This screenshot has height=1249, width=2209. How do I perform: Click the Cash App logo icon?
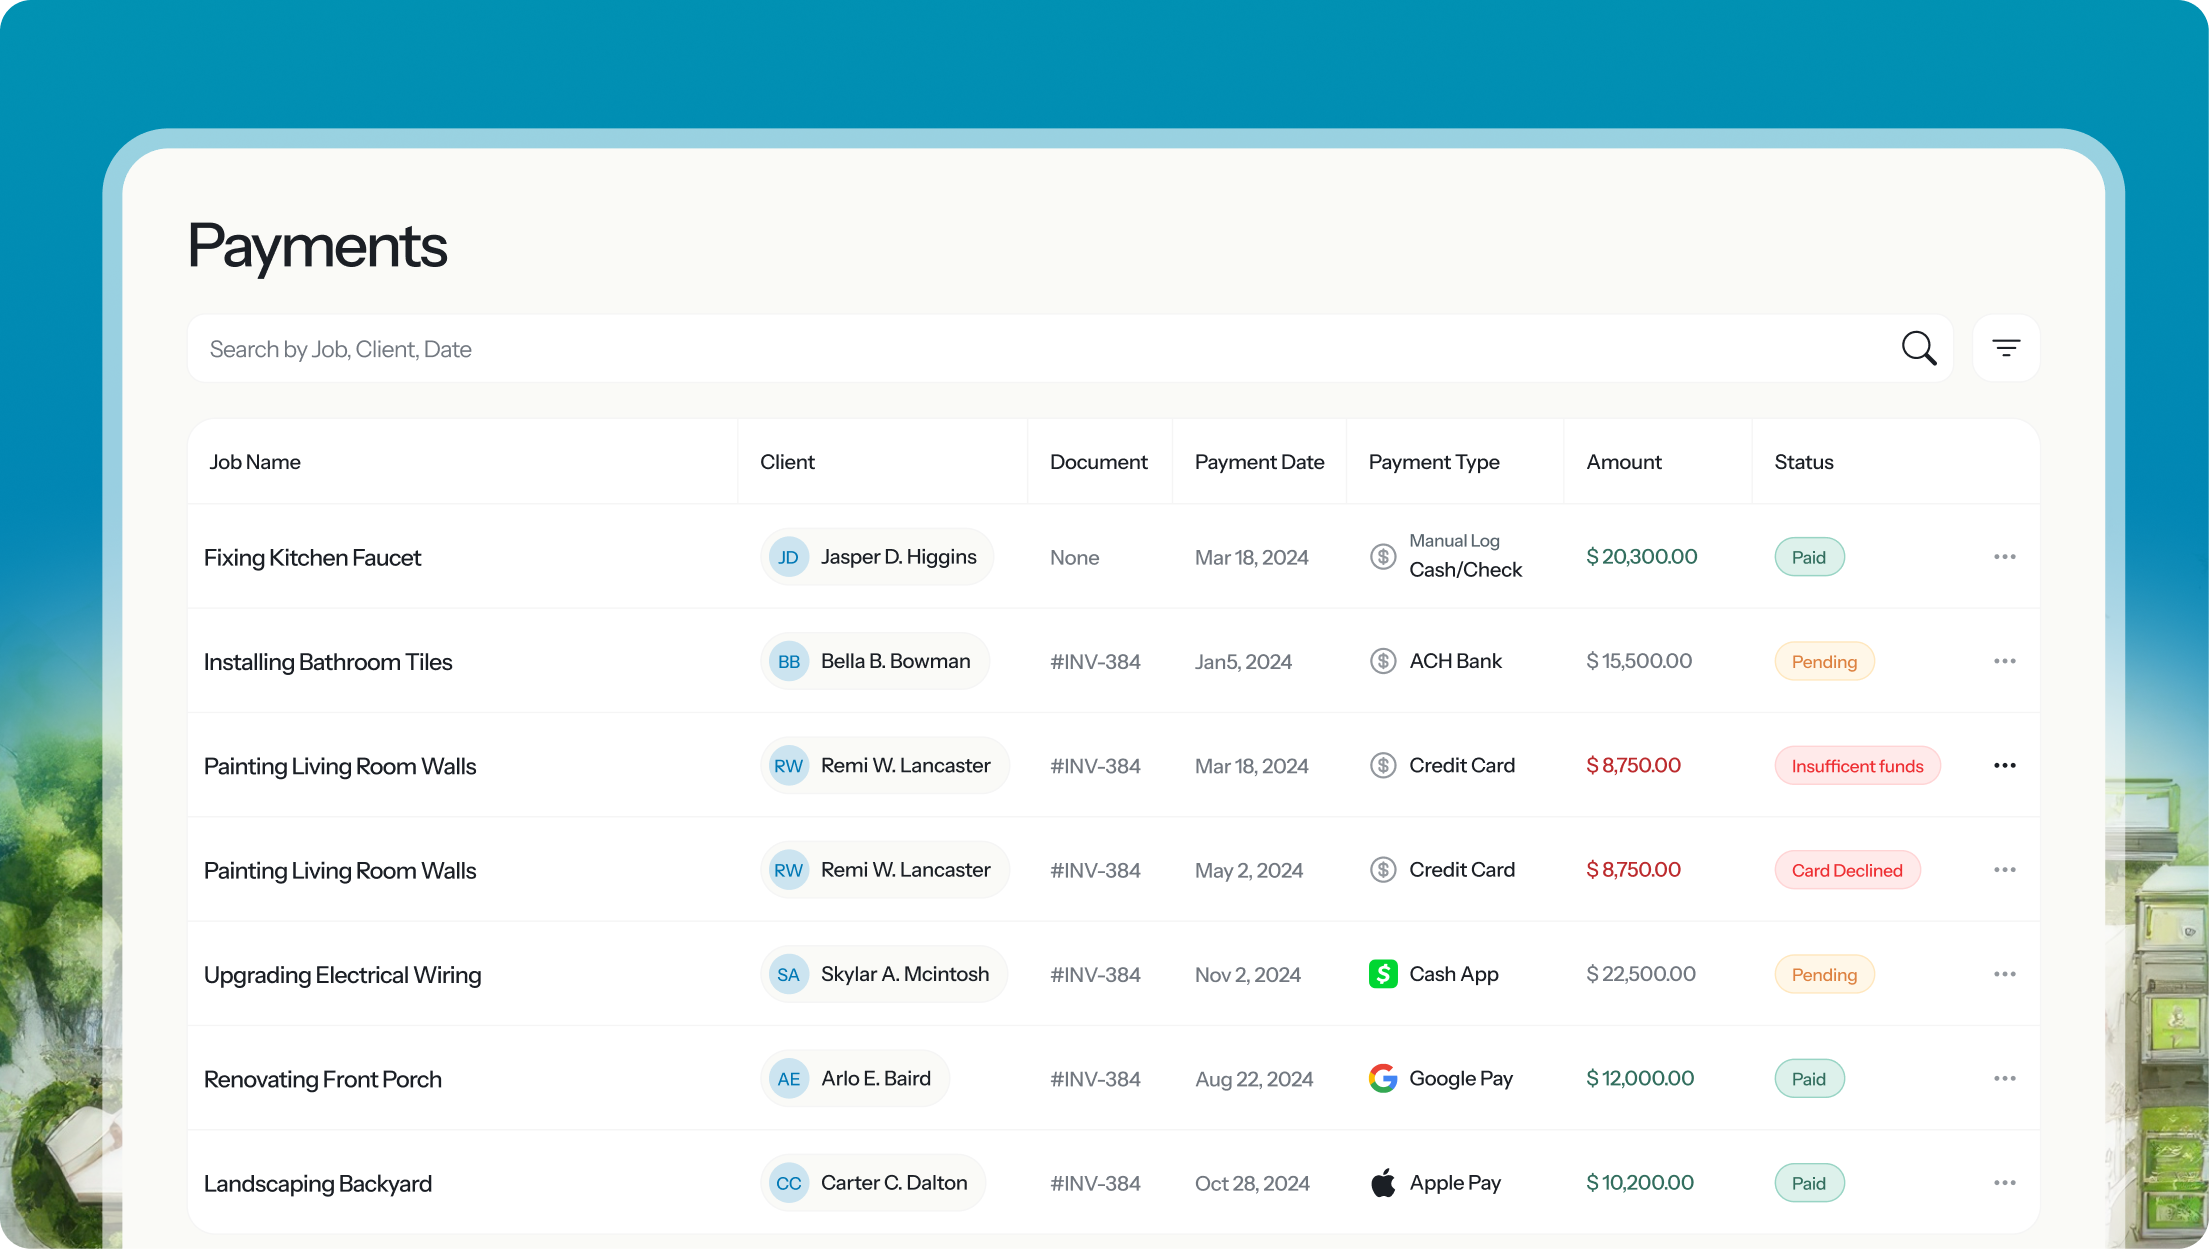pyautogui.click(x=1383, y=974)
